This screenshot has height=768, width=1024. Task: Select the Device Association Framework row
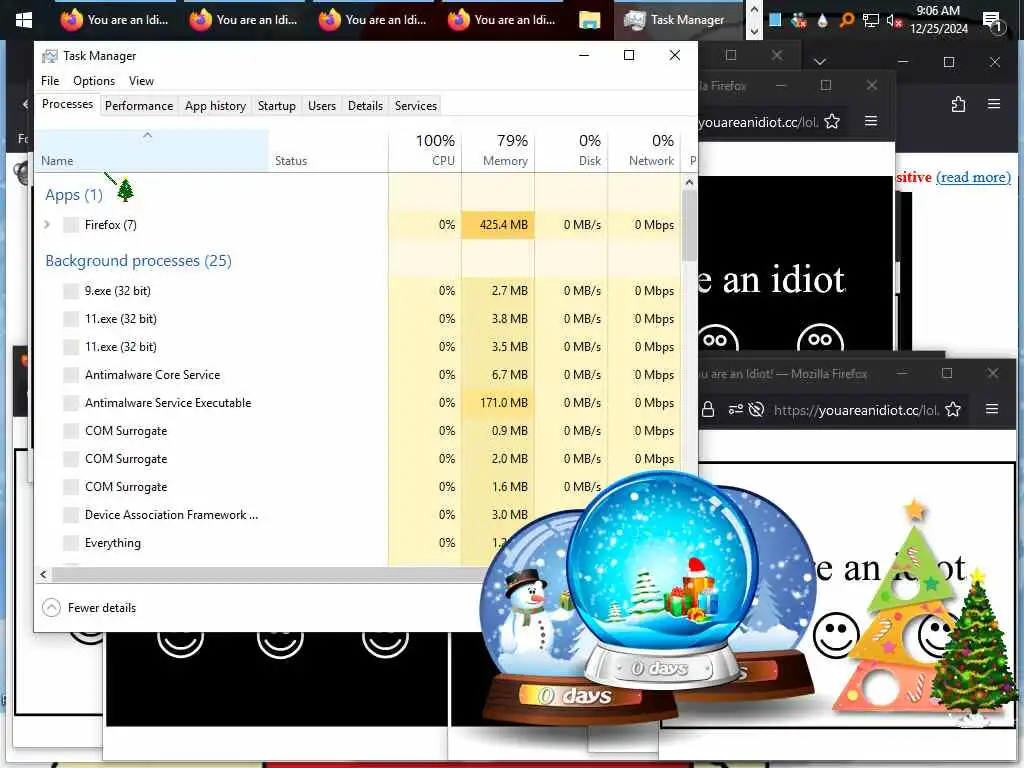358,515
